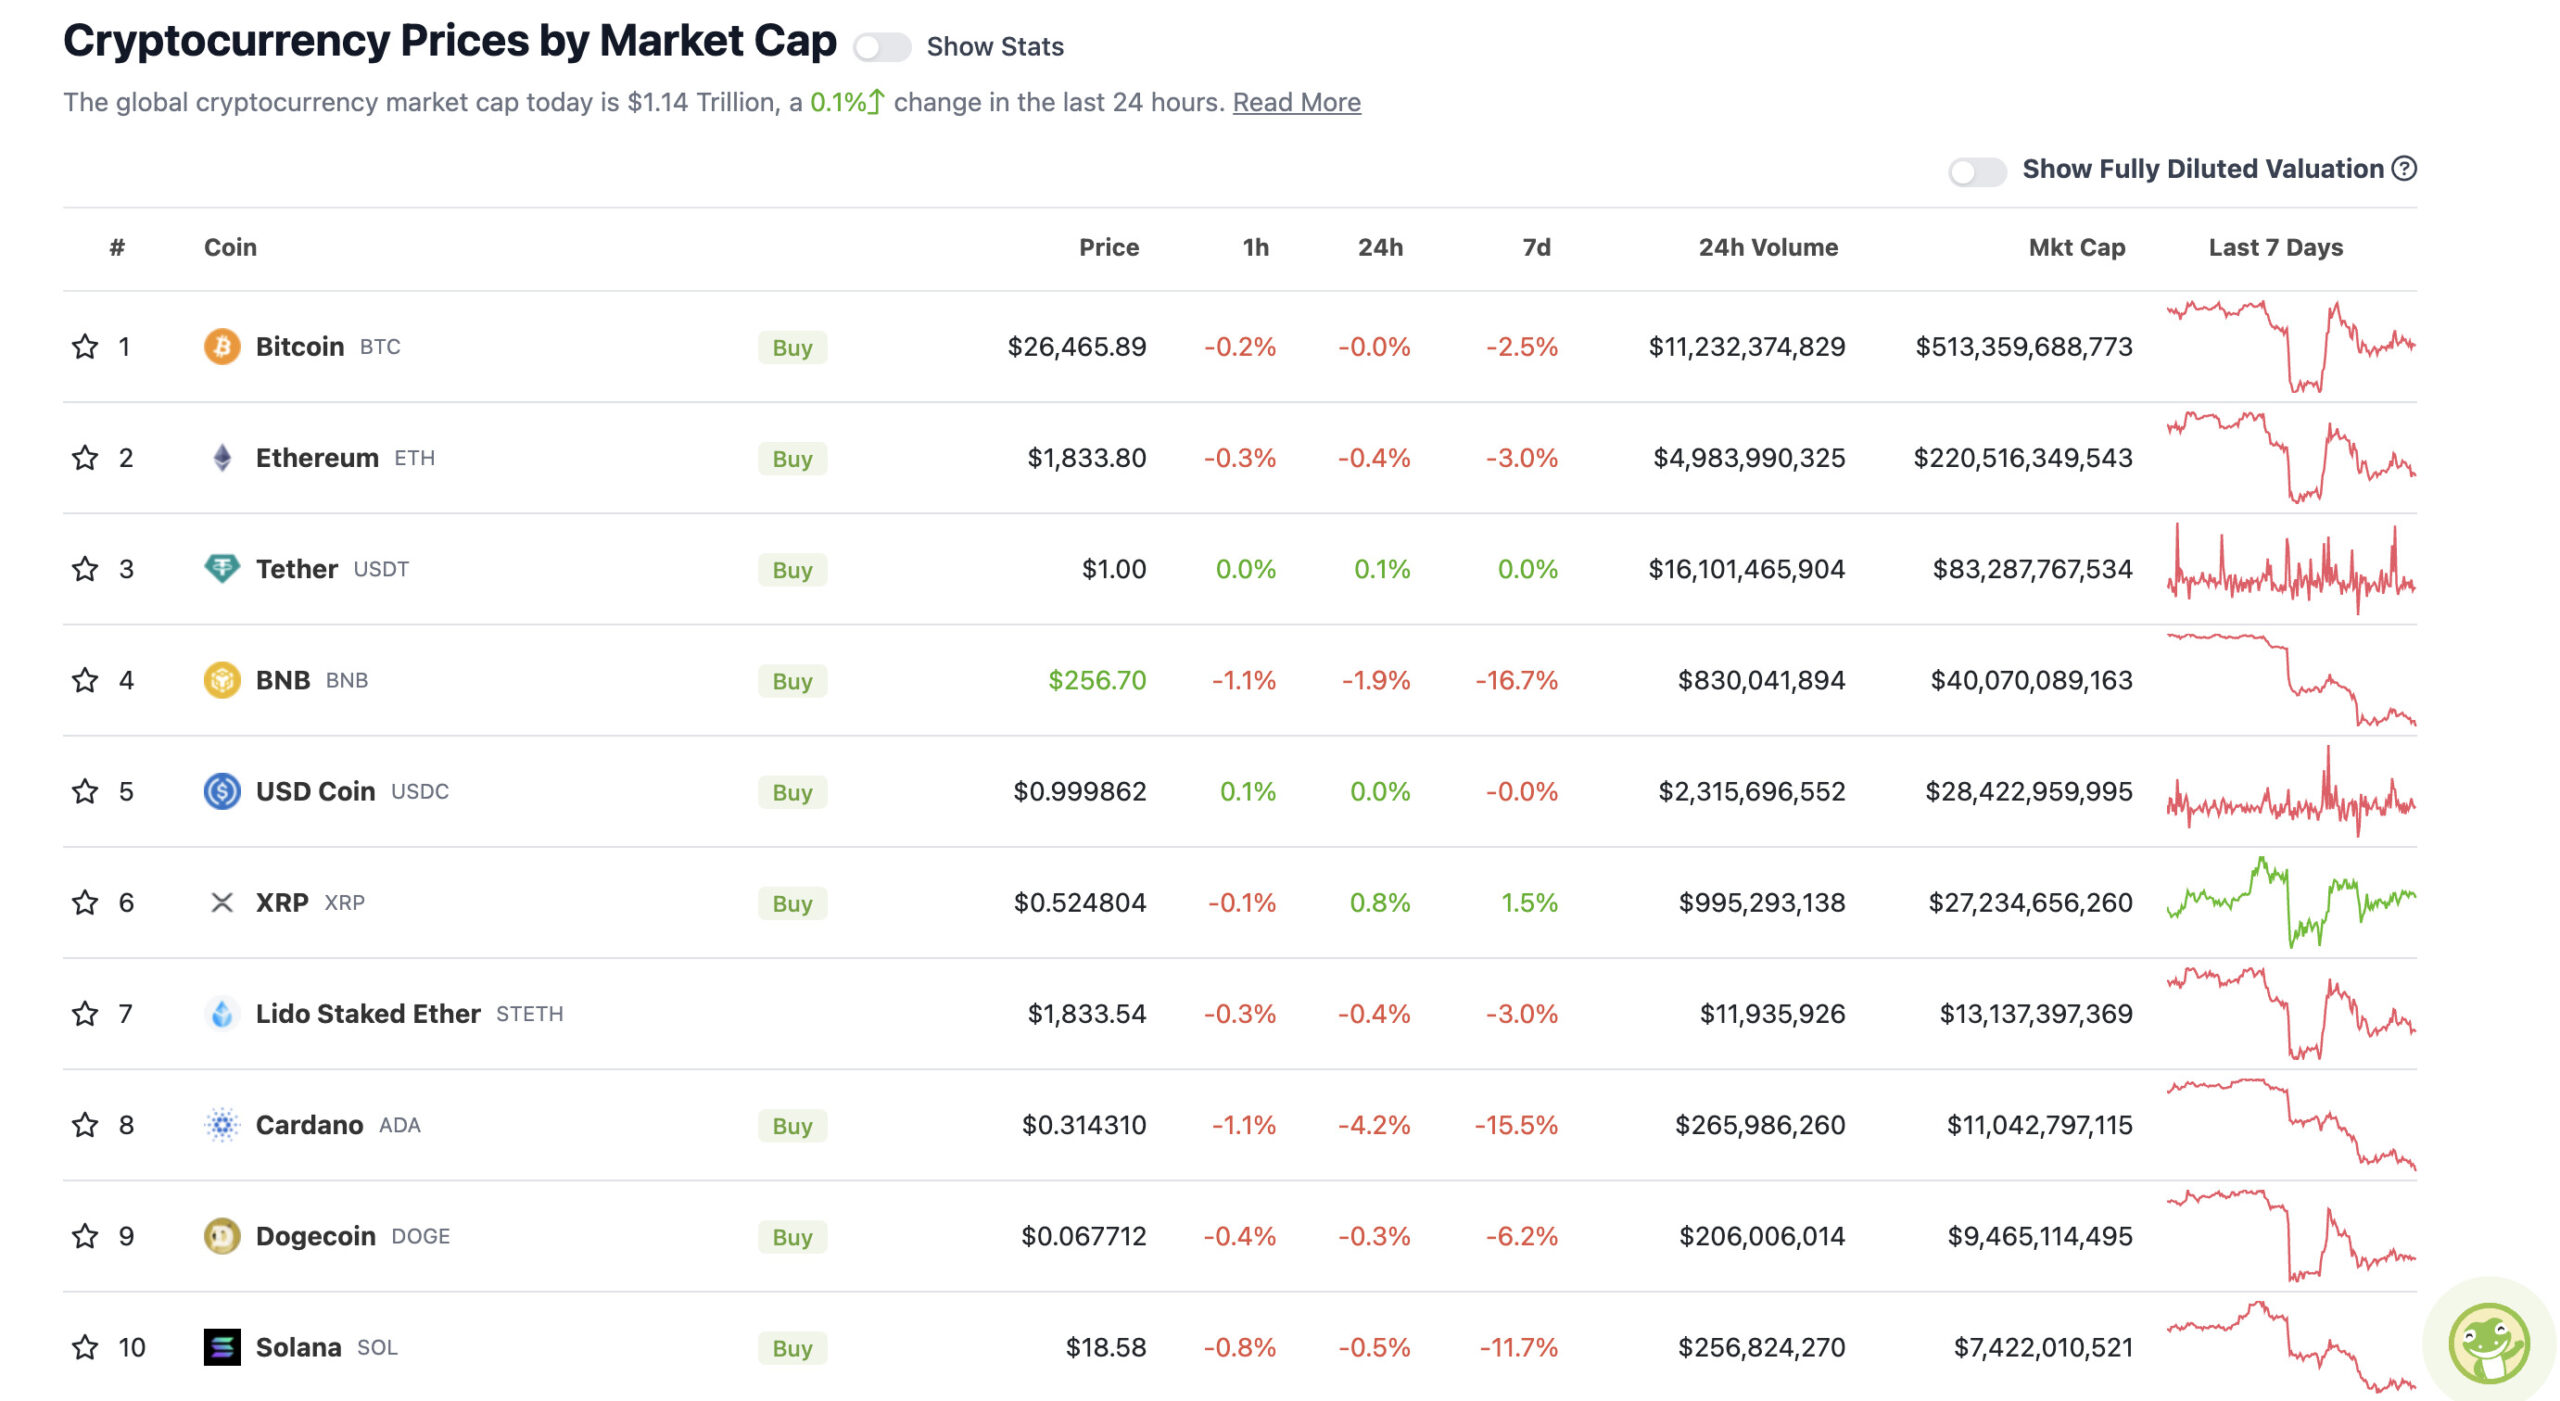Turn on Show Fully Diluted Valuation switch
The height and width of the screenshot is (1401, 2560).
pyautogui.click(x=1977, y=171)
